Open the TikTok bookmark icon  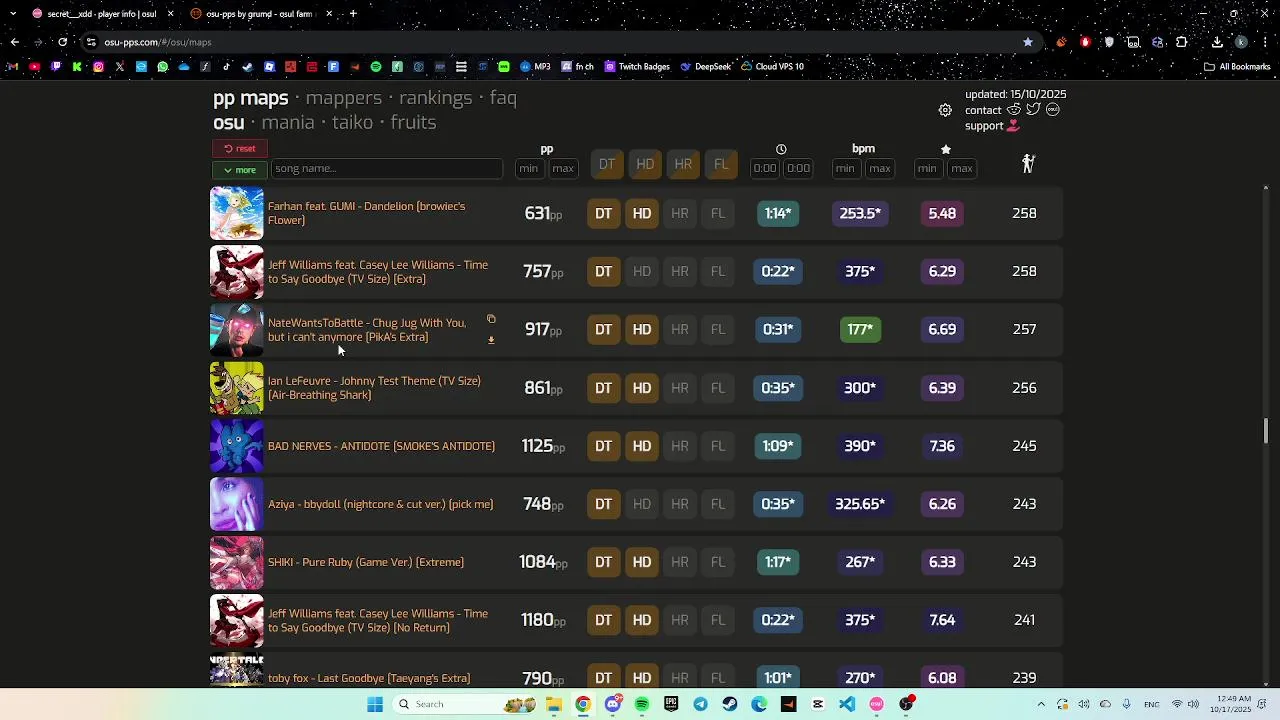[226, 67]
